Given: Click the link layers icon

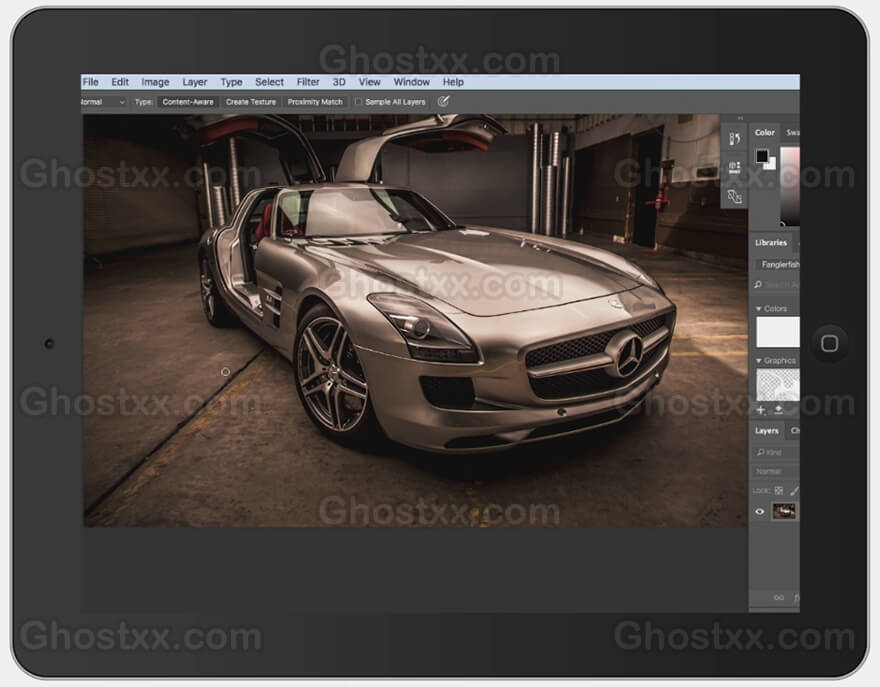Looking at the screenshot, I should coord(779,598).
